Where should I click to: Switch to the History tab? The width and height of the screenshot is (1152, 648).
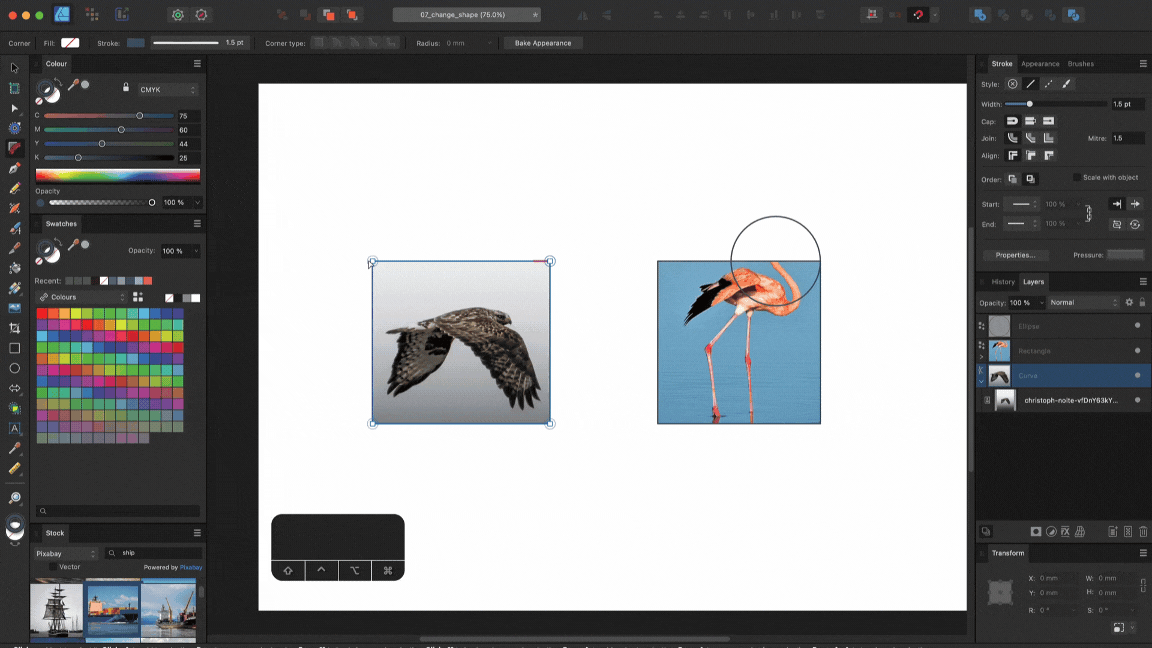pyautogui.click(x=1003, y=281)
